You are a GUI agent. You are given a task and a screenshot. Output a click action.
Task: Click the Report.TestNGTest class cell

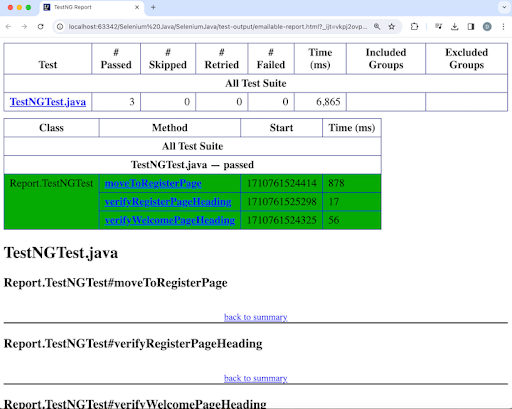51,202
